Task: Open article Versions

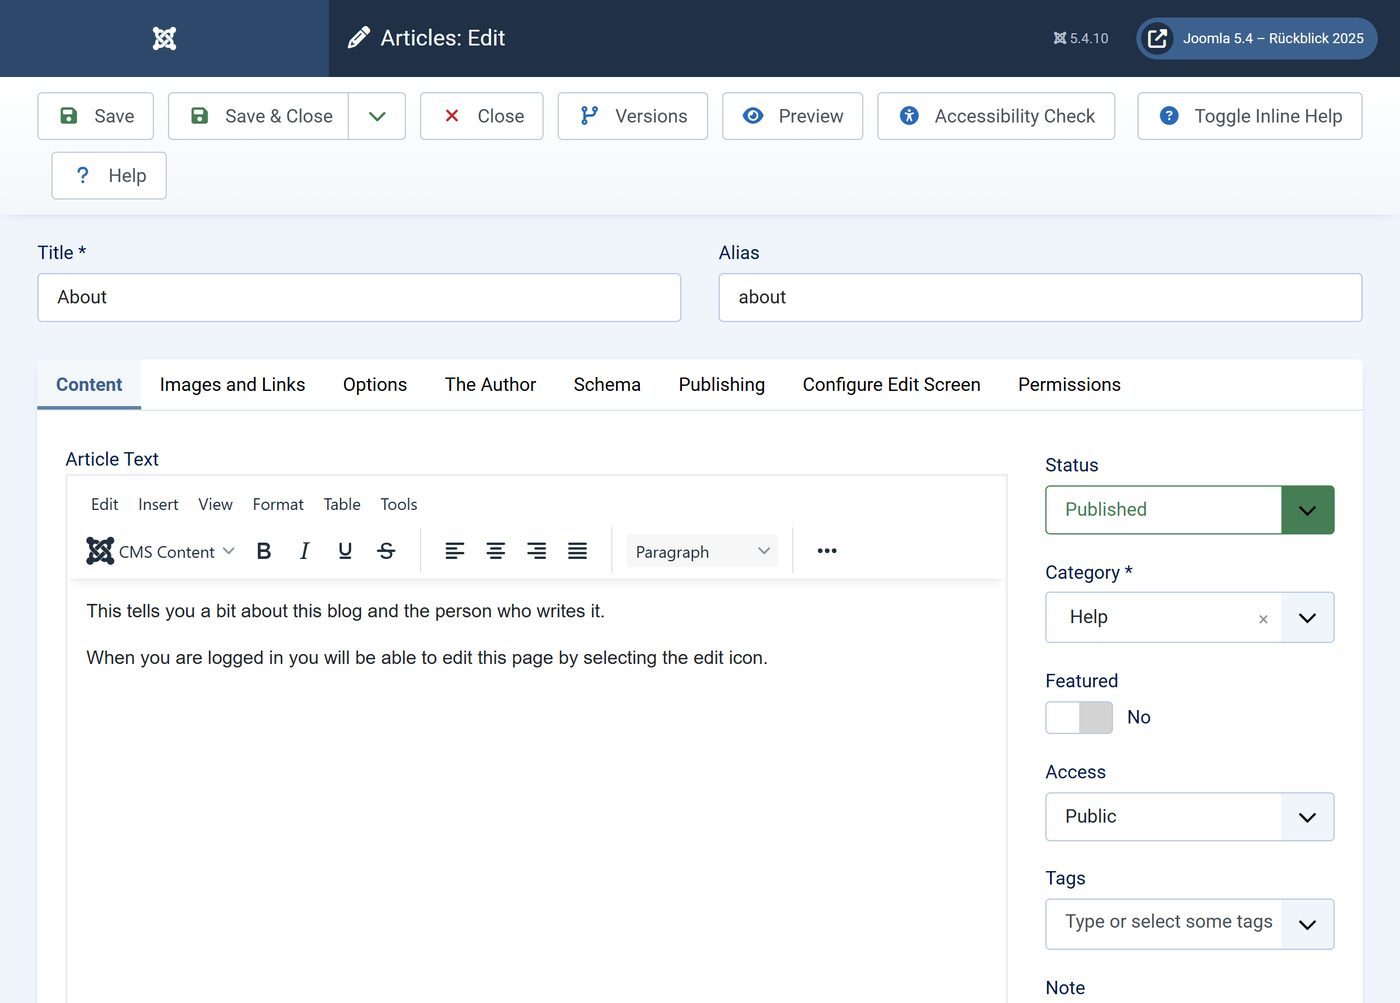Action: point(633,116)
